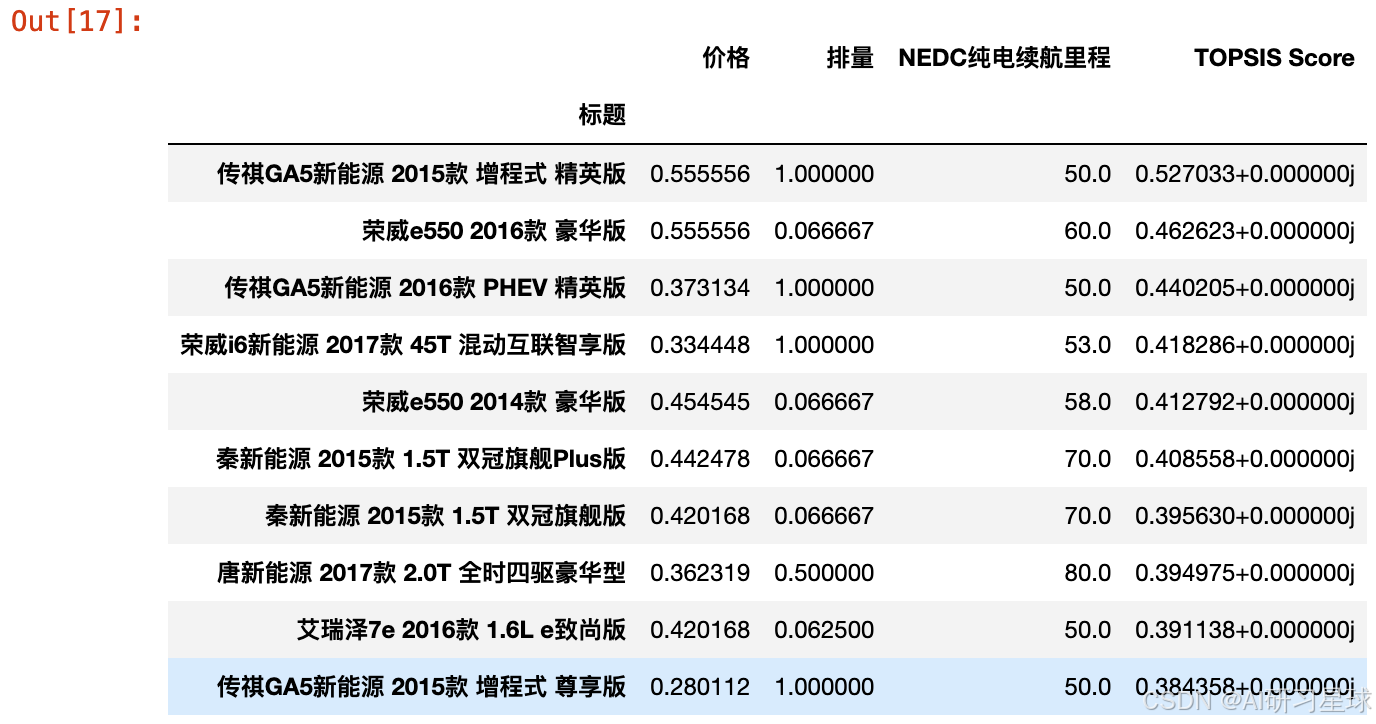Select row 唐新能源 2017款 2.0T 全时四驱豪华型
This screenshot has width=1376, height=724.
[x=767, y=573]
